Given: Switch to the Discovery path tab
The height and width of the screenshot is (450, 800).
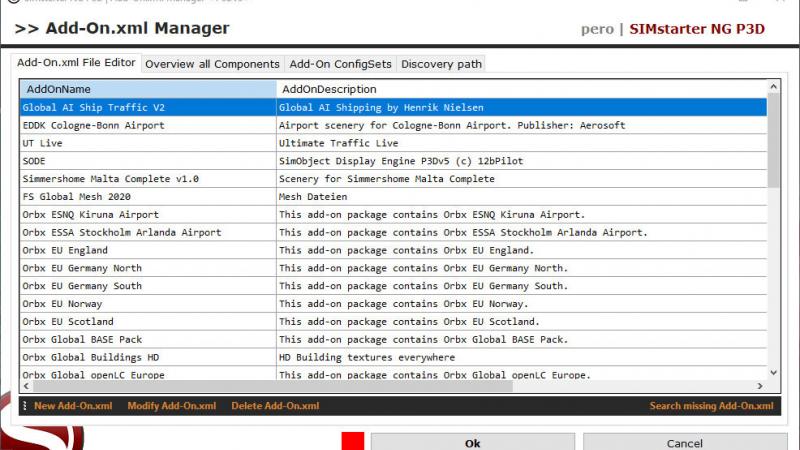Looking at the screenshot, I should click(x=441, y=64).
